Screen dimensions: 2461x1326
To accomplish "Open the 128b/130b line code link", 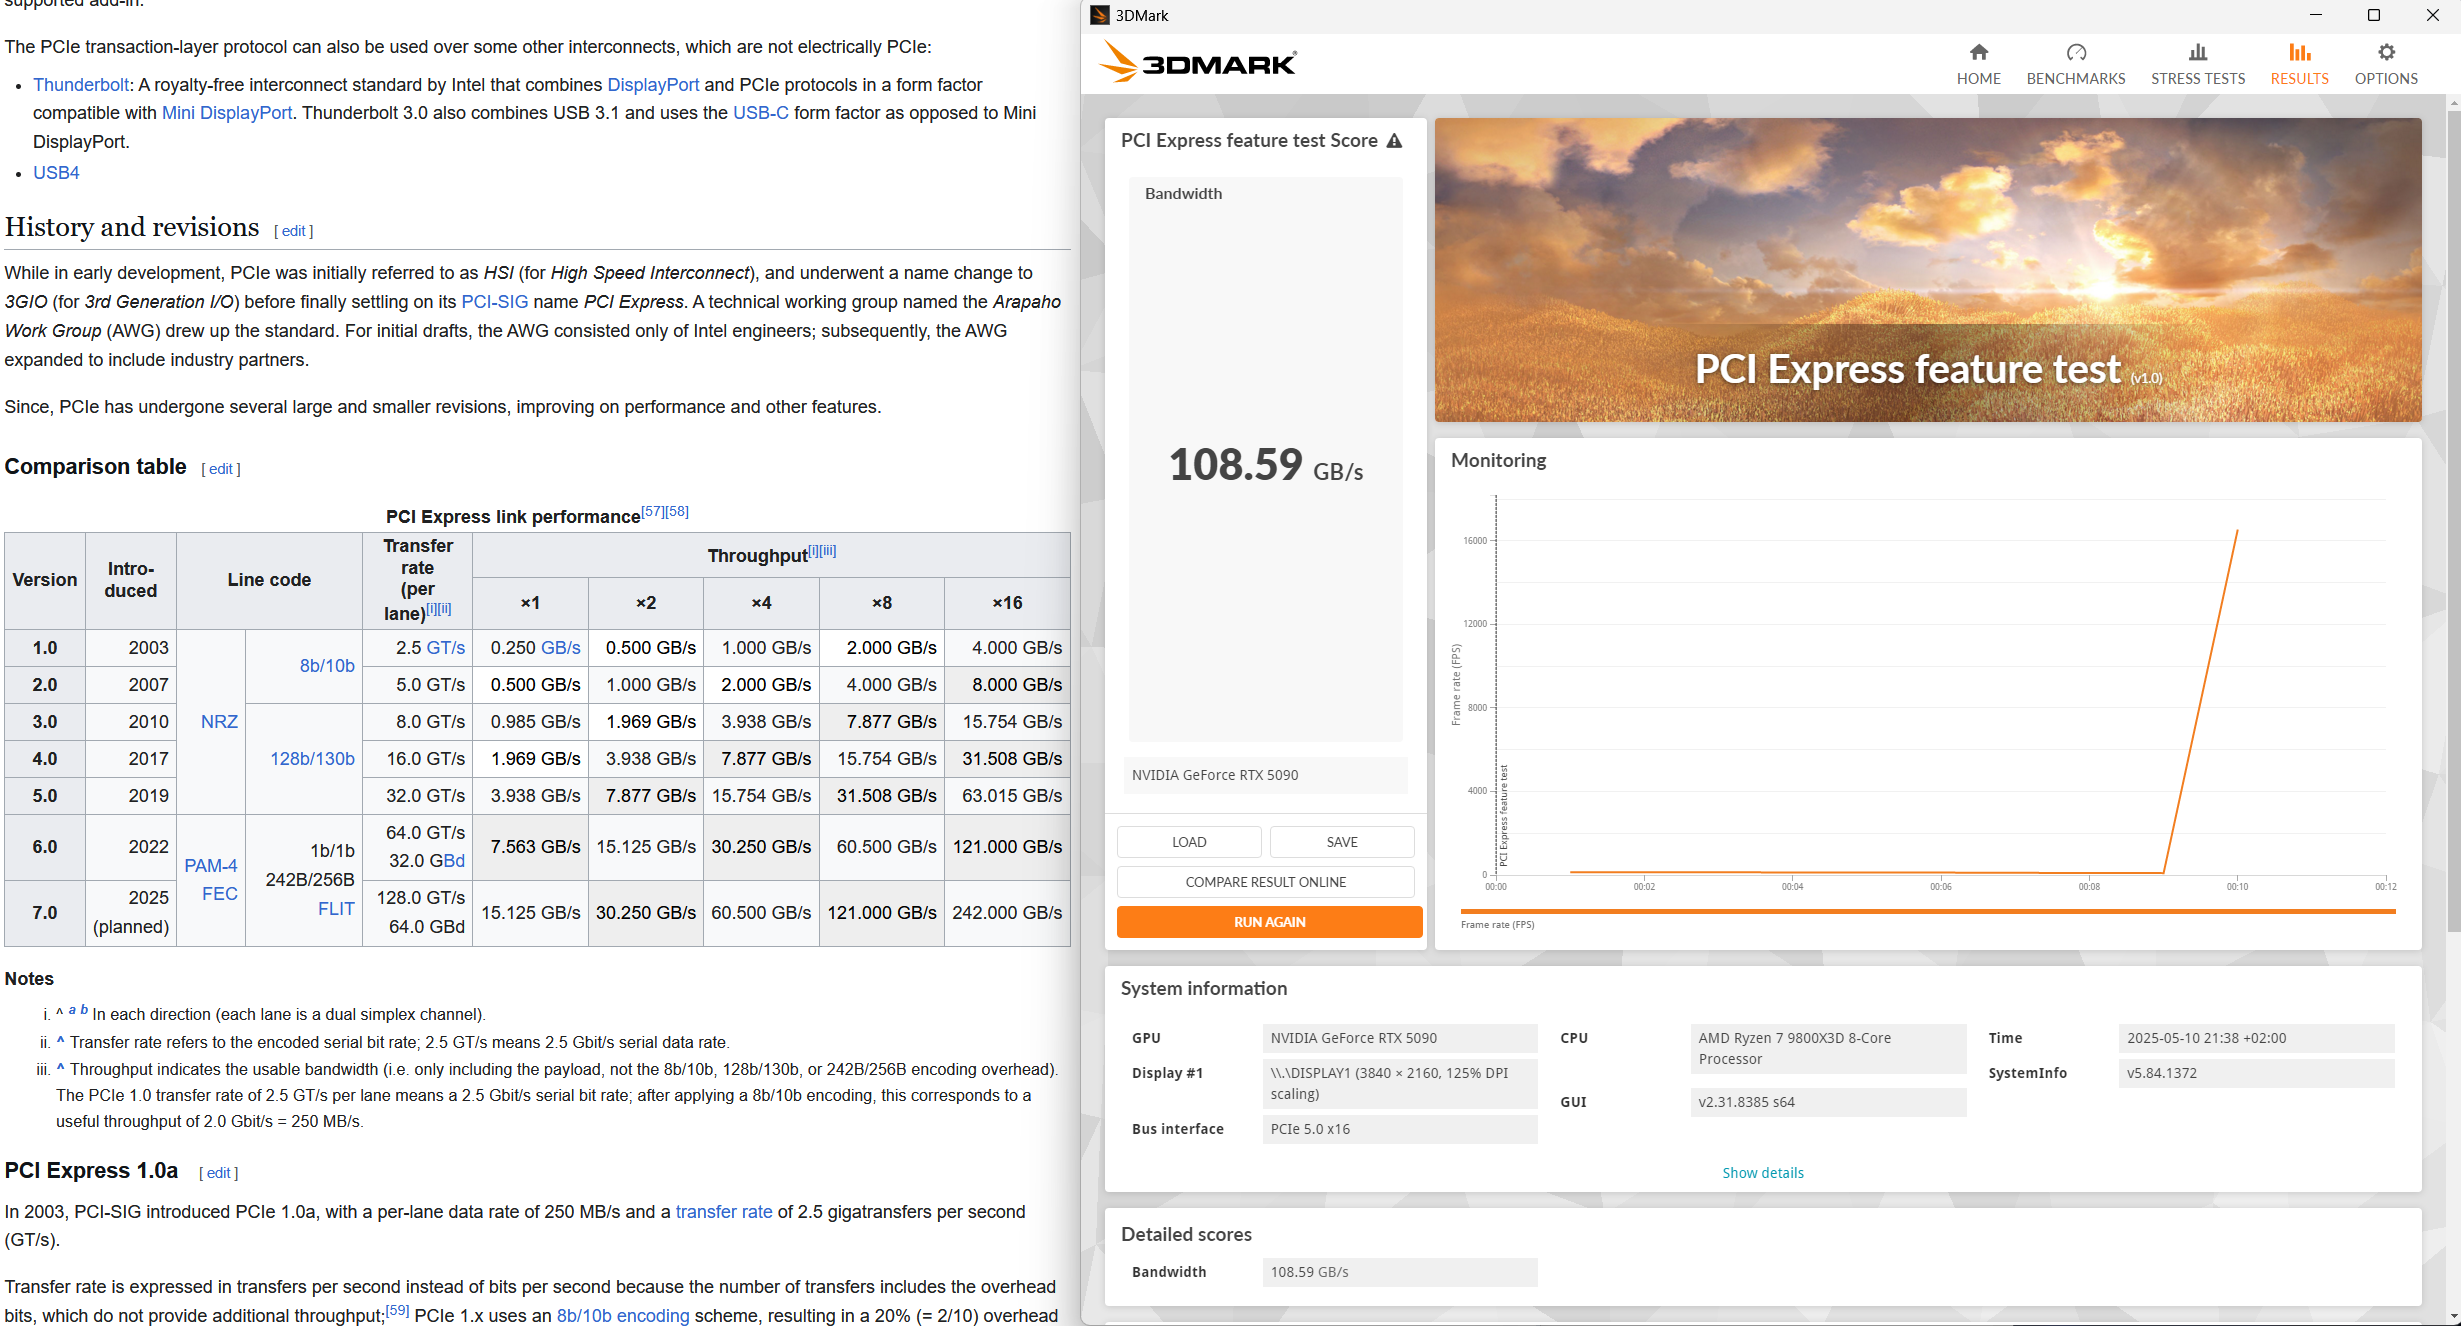I will 312,759.
